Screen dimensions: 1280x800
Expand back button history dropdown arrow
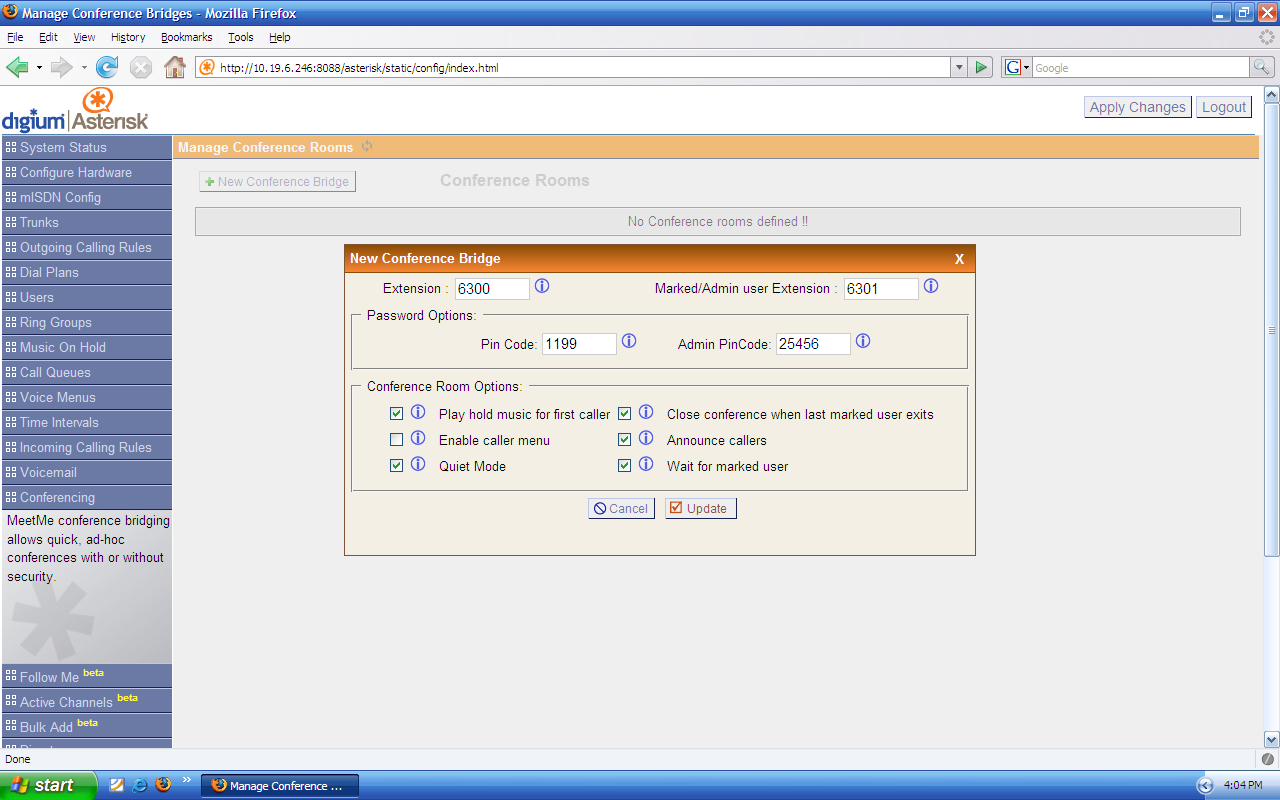40,67
